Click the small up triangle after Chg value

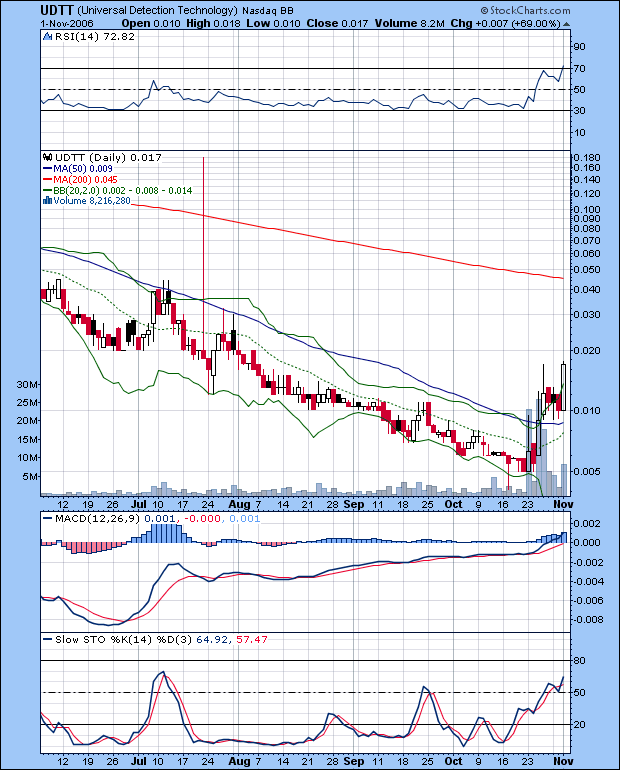pyautogui.click(x=566, y=24)
